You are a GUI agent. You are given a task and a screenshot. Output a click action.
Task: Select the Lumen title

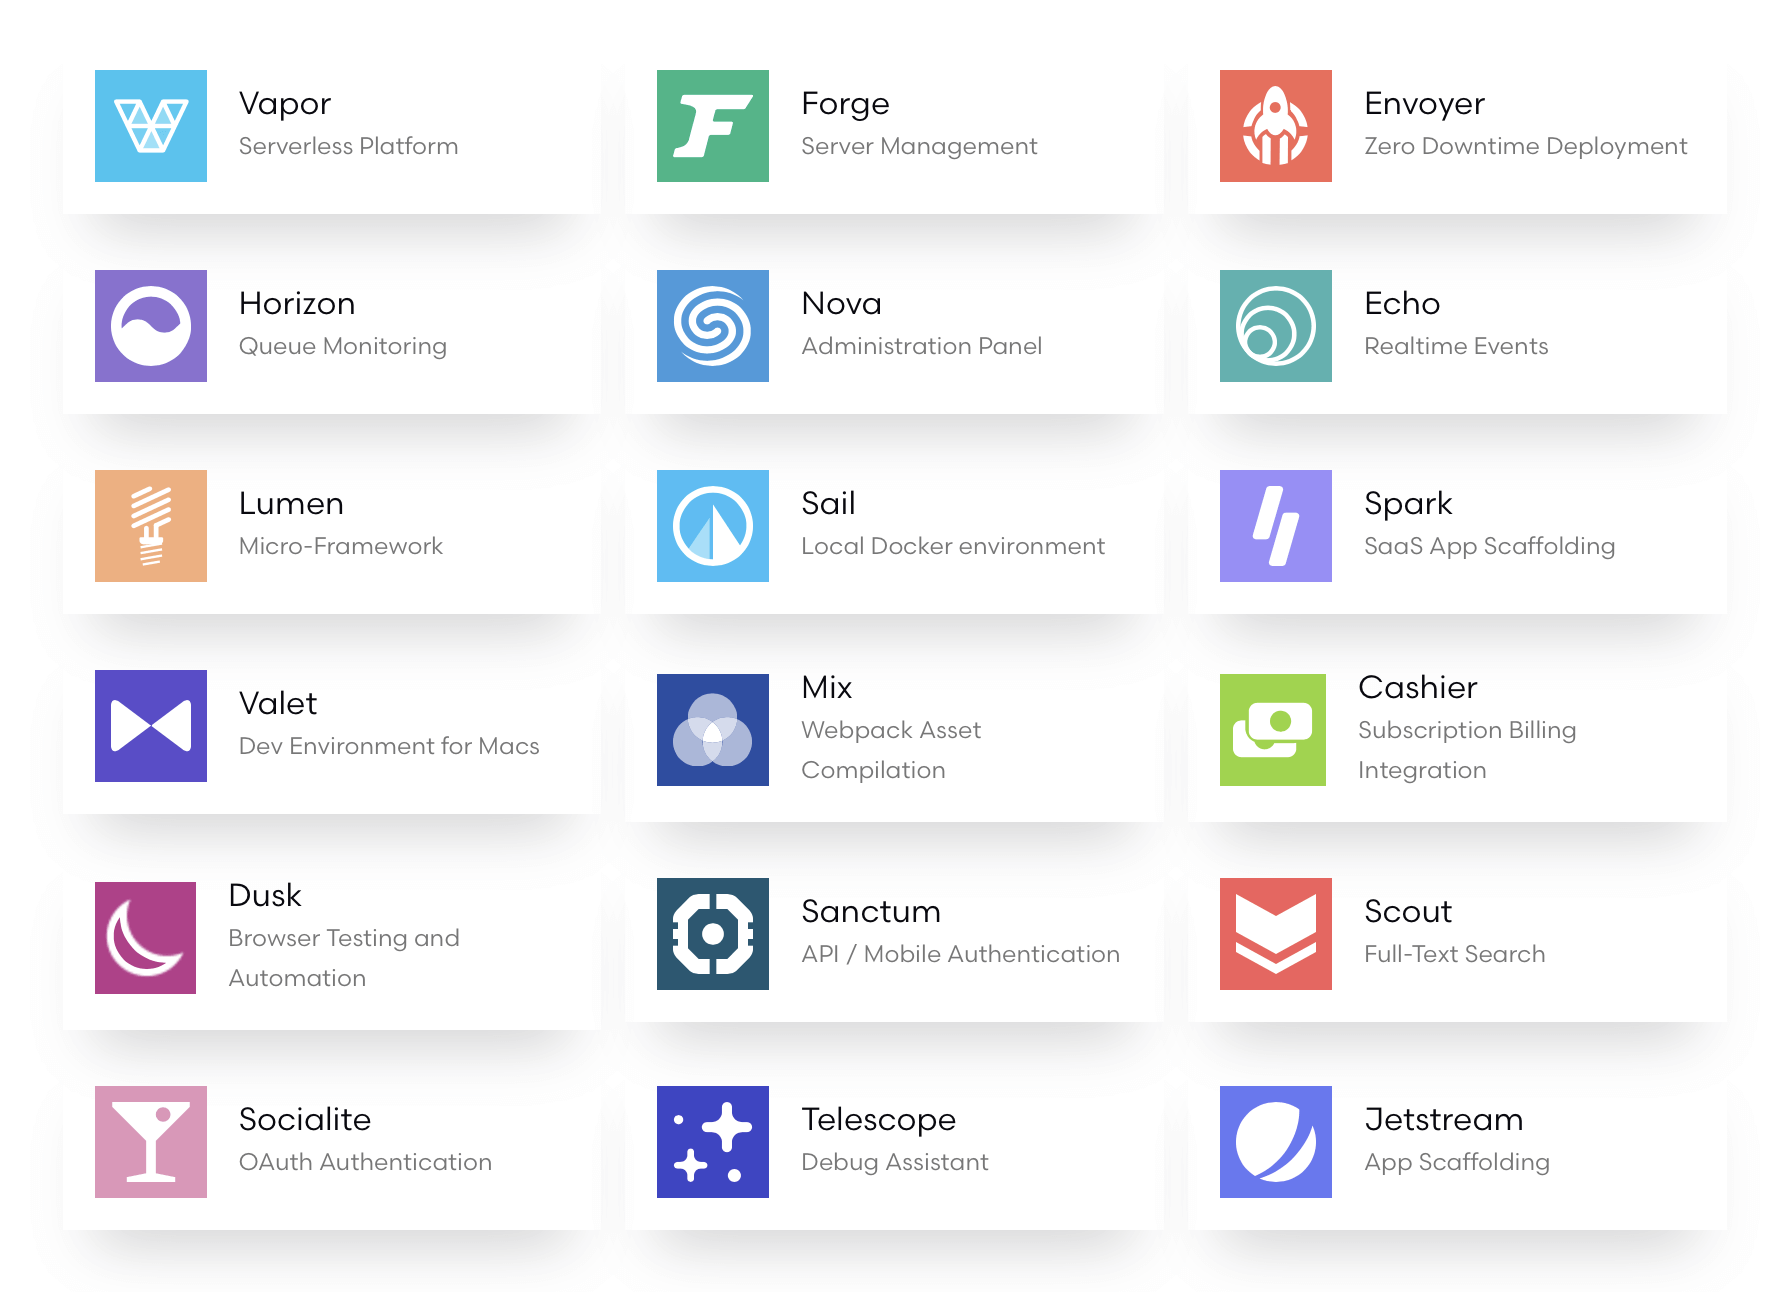(291, 504)
